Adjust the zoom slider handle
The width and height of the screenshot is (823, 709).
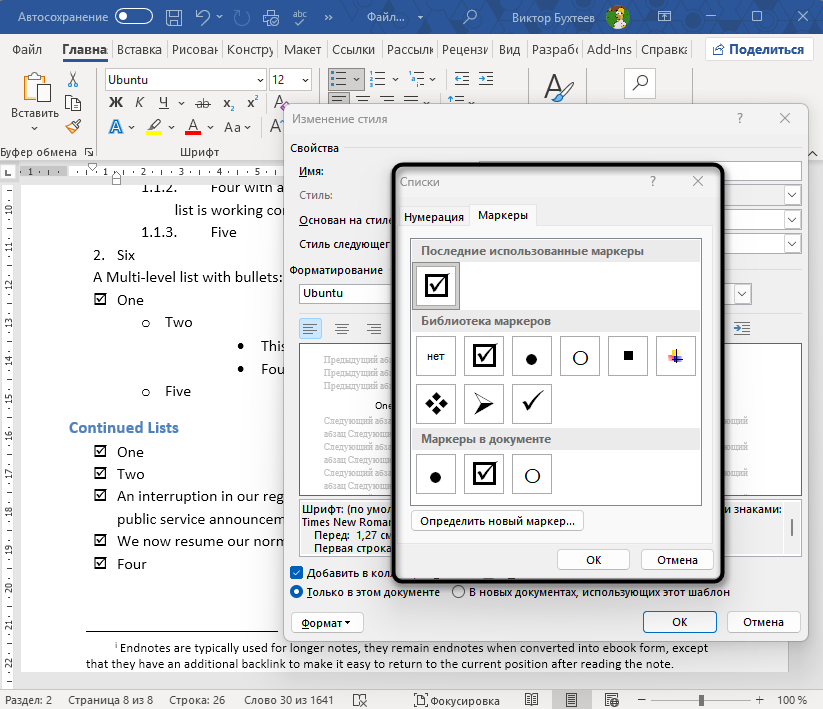point(701,700)
